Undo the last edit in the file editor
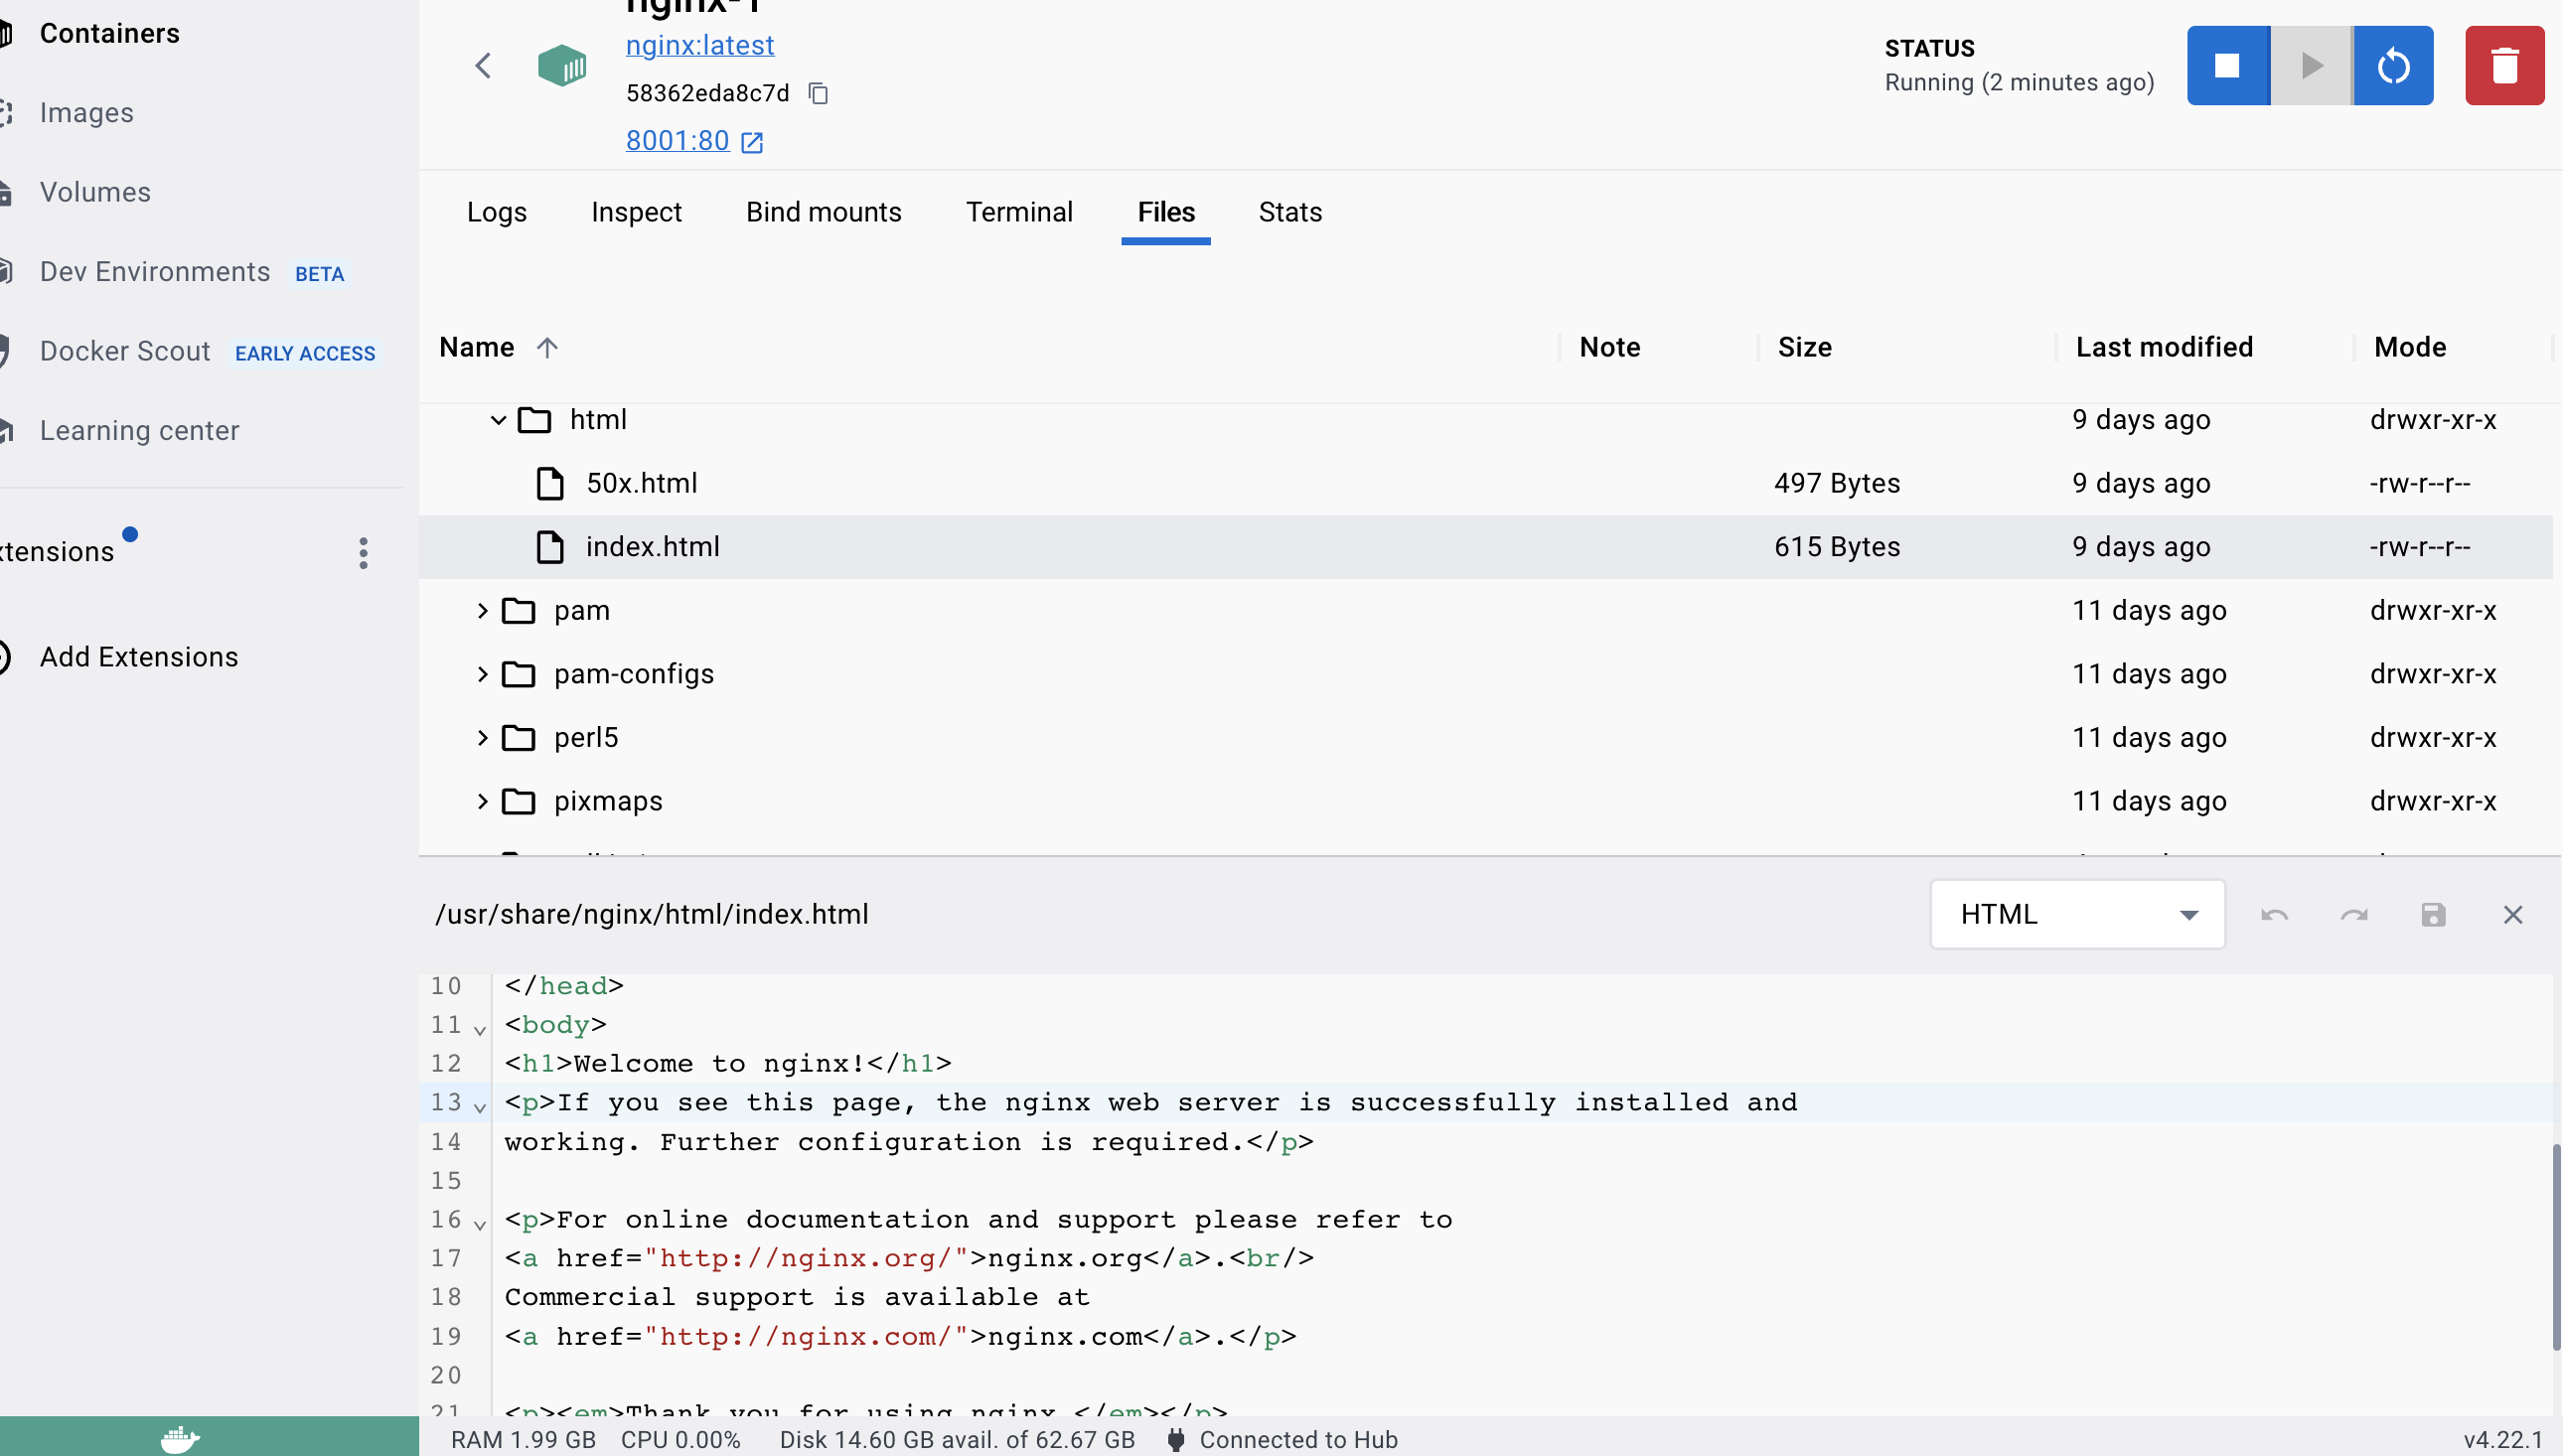The image size is (2563, 1456). [2274, 915]
